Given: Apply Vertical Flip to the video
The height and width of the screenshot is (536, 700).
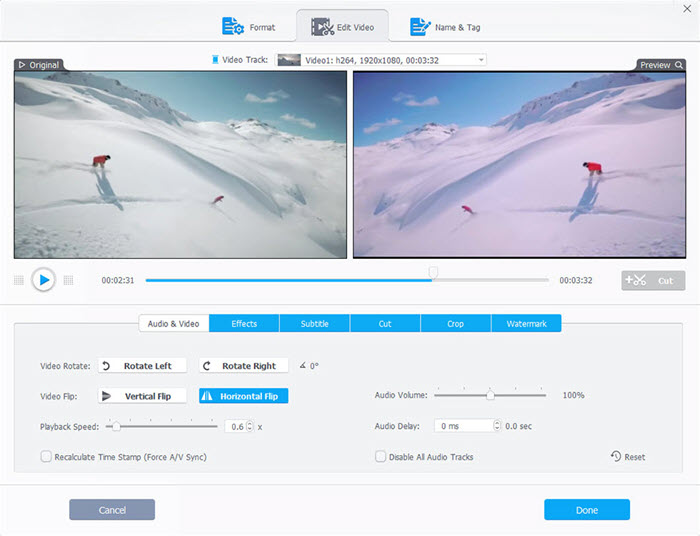Looking at the screenshot, I should [142, 396].
